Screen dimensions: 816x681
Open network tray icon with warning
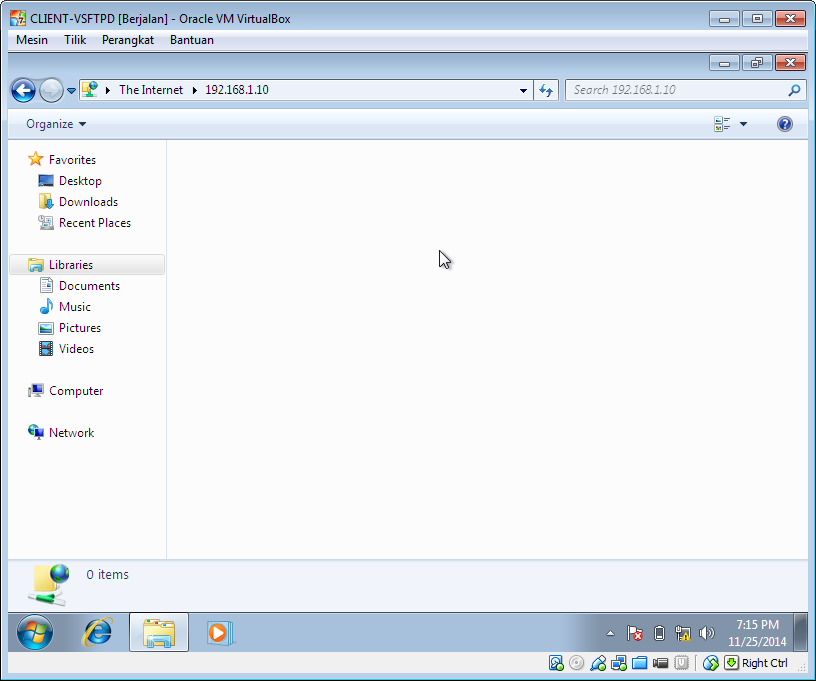[682, 633]
